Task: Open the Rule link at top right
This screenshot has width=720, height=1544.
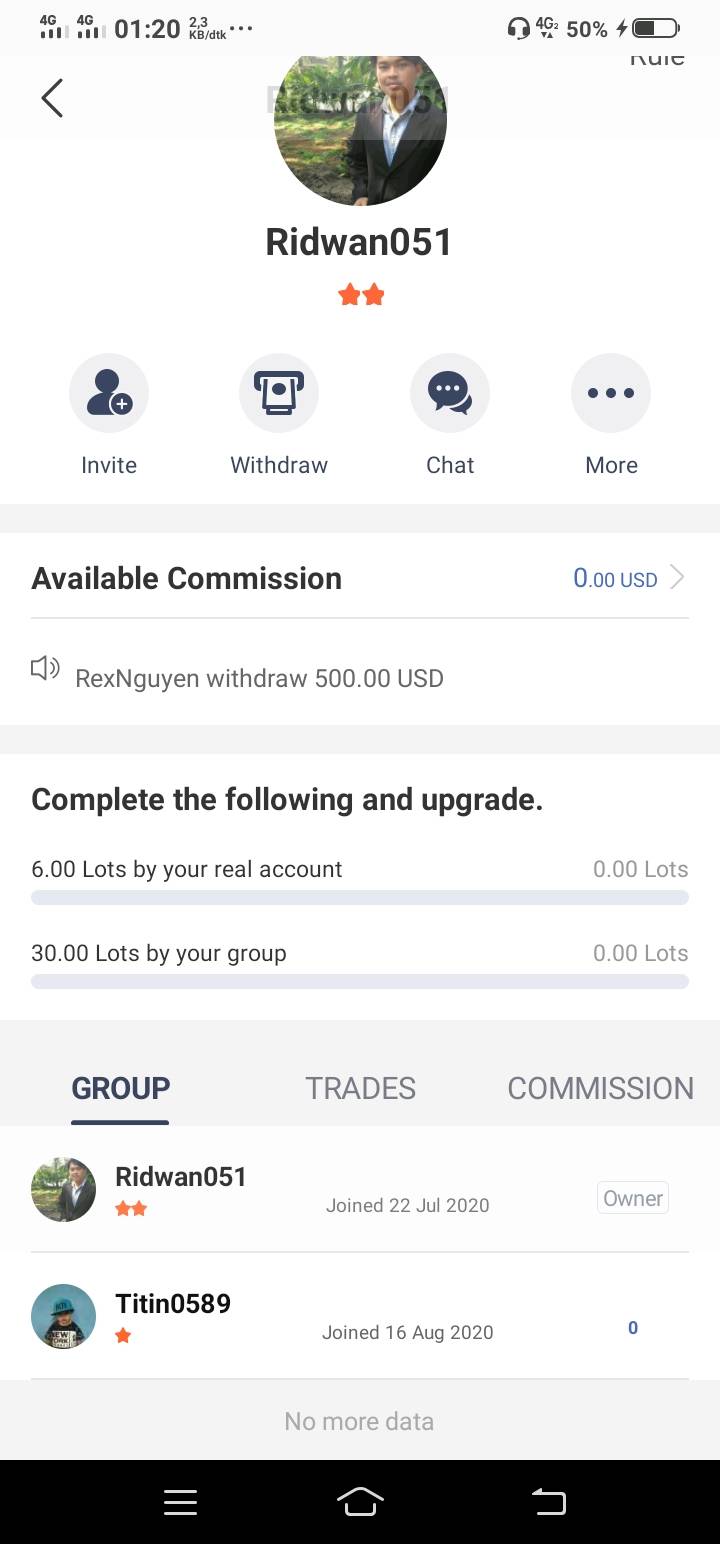Action: (x=657, y=60)
